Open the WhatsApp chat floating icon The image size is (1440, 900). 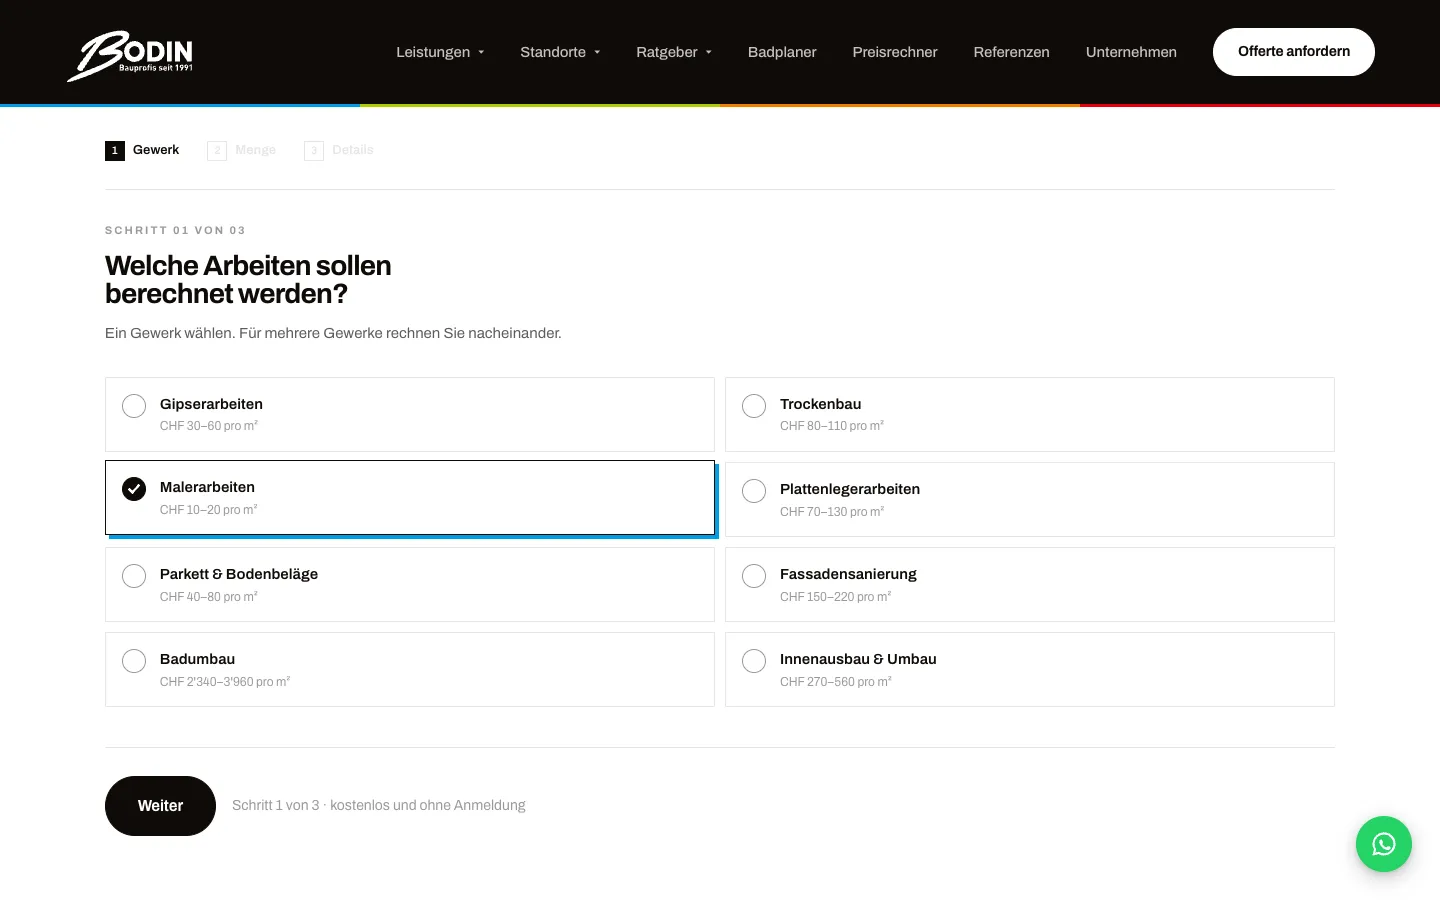pyautogui.click(x=1383, y=844)
